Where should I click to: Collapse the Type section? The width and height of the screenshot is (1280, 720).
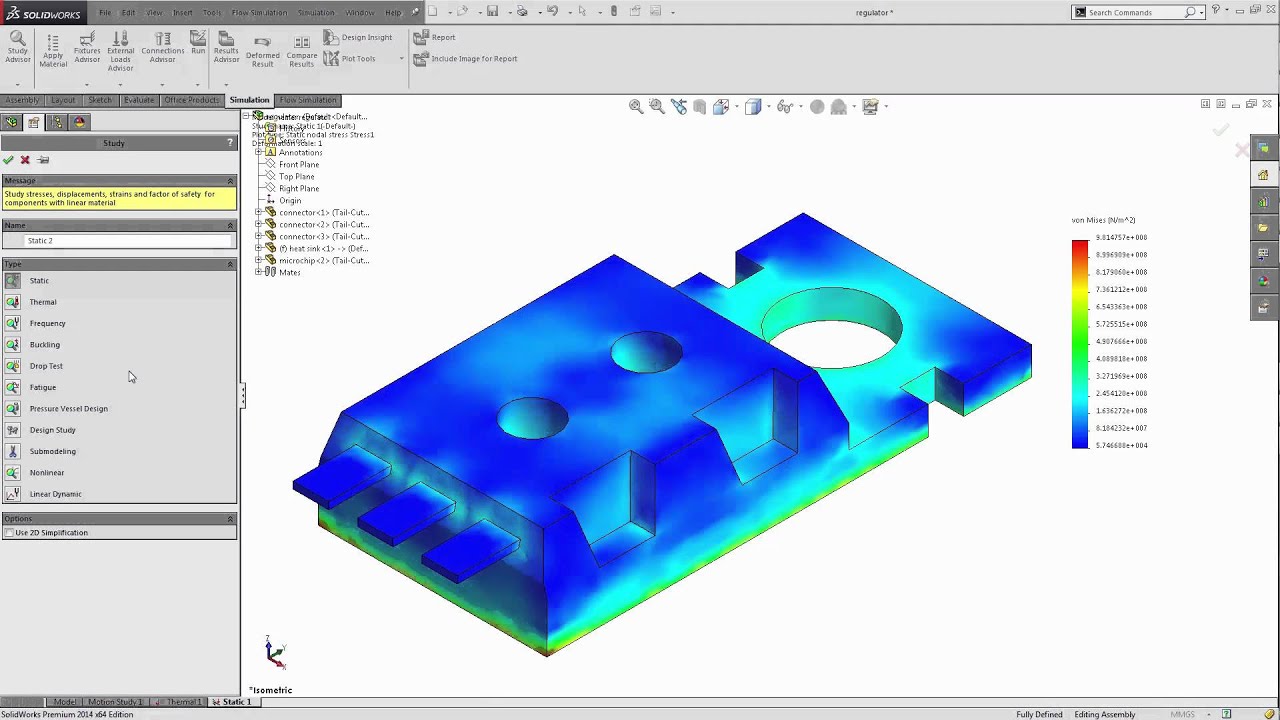click(230, 264)
